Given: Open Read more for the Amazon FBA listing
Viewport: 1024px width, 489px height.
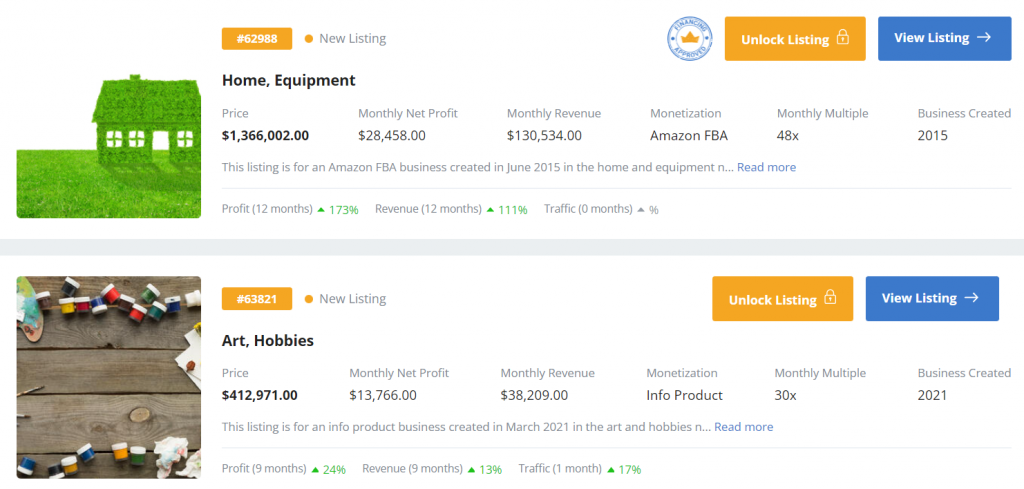Looking at the screenshot, I should point(766,167).
